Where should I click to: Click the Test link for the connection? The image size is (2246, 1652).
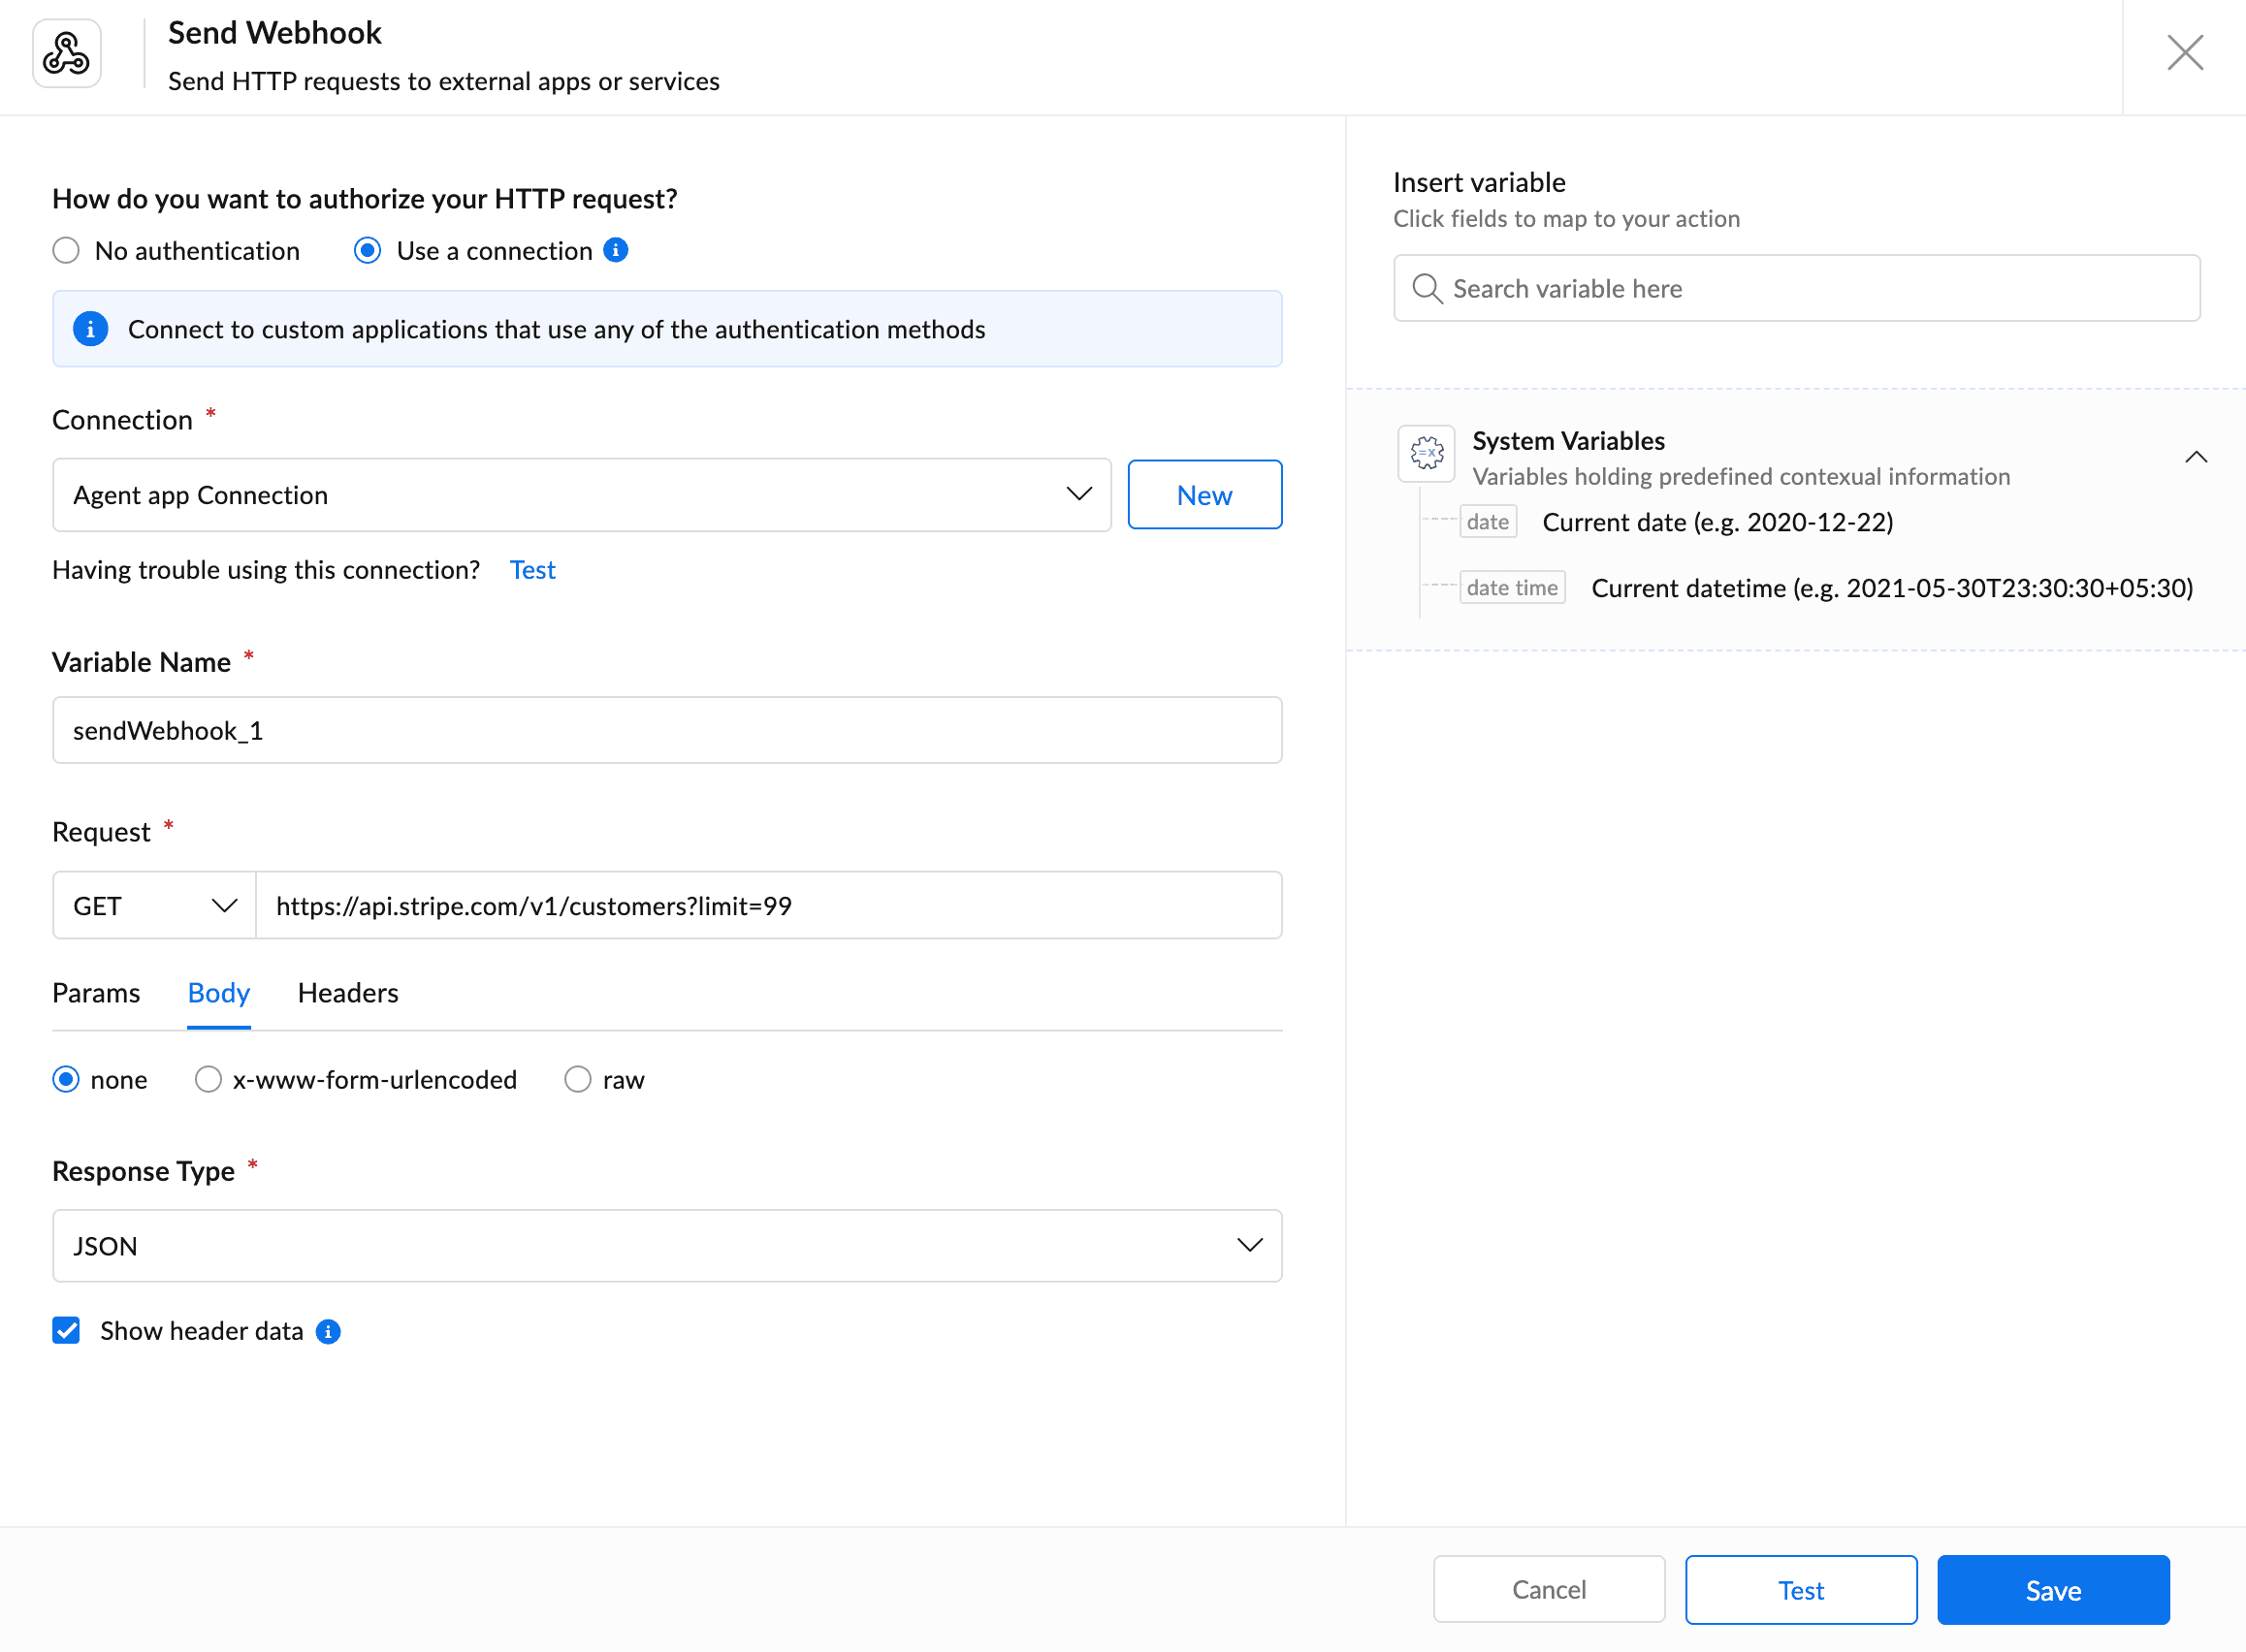click(532, 569)
